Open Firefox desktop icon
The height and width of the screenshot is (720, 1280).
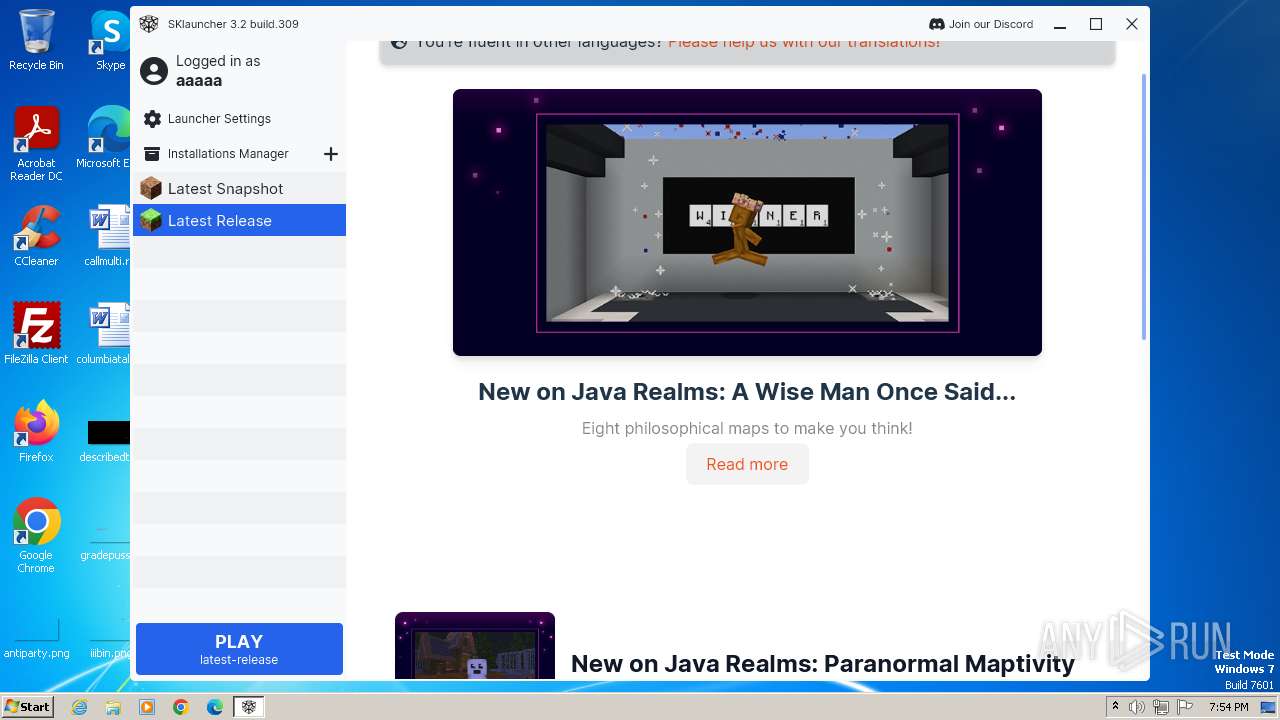pos(36,432)
